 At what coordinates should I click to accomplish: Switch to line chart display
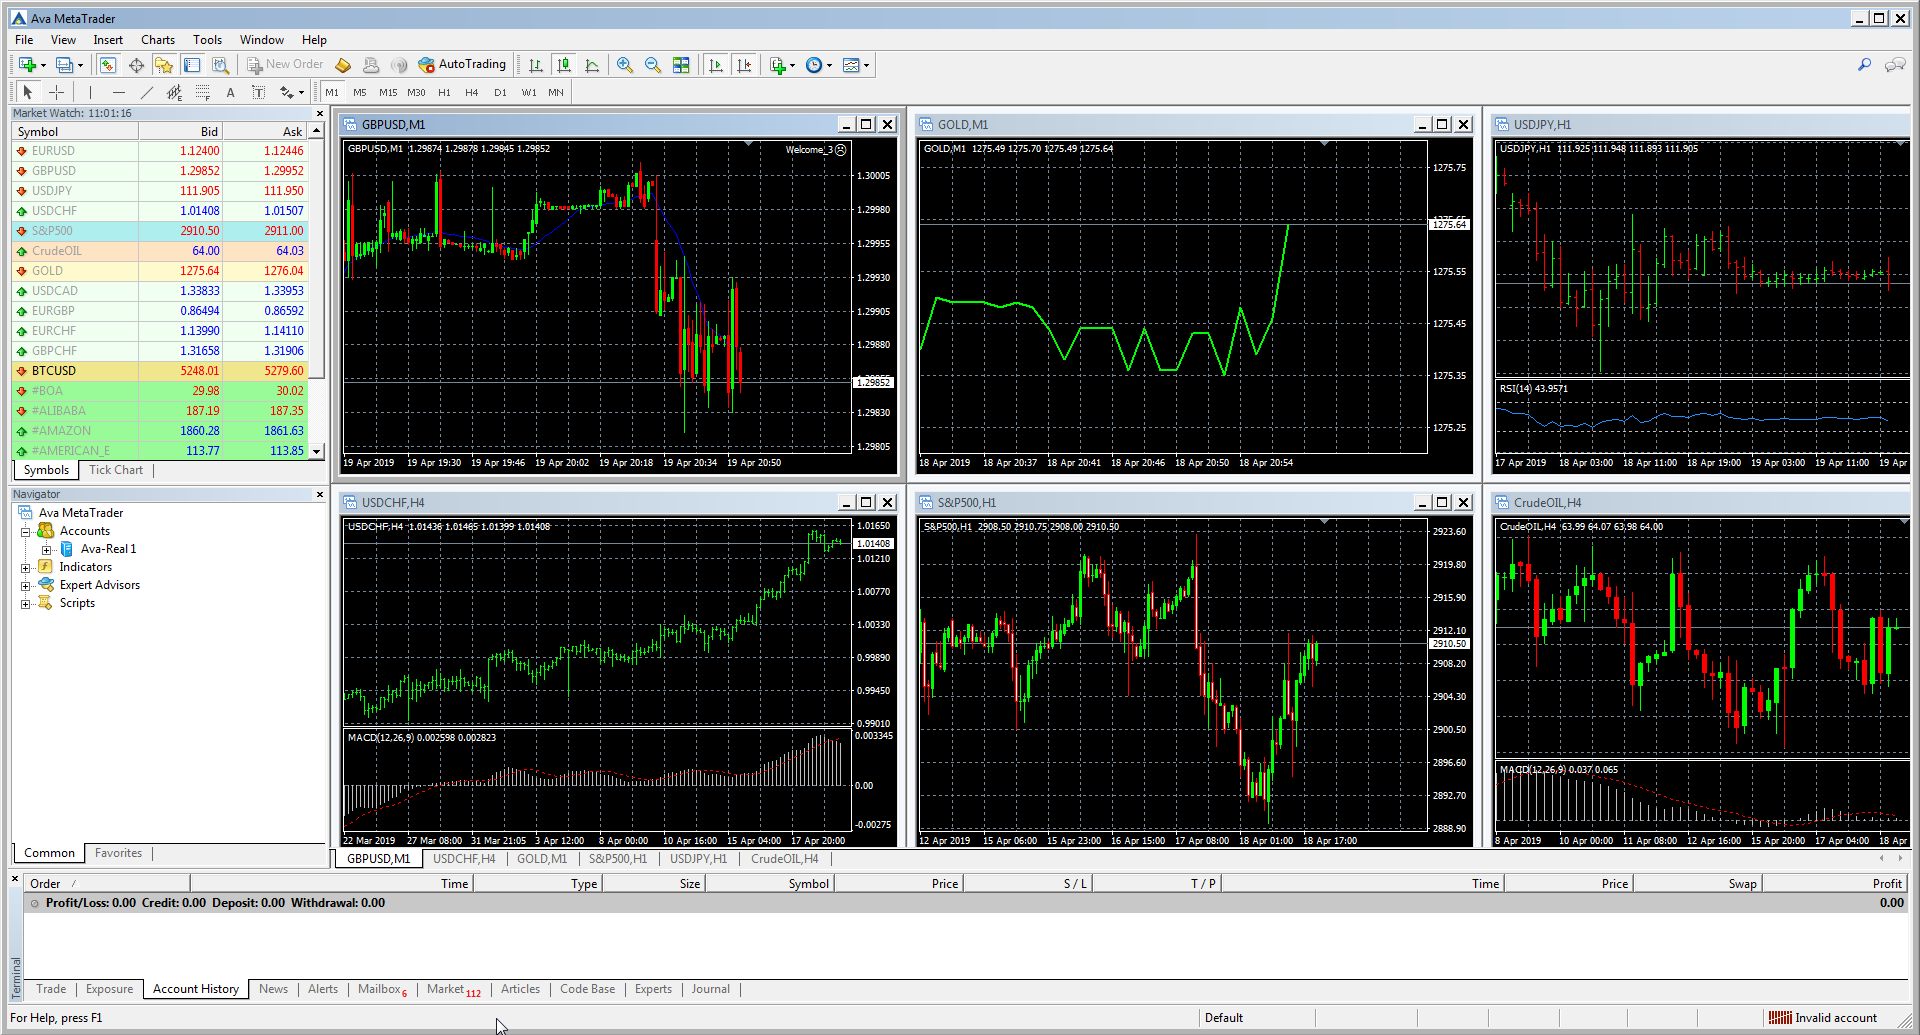coord(592,65)
